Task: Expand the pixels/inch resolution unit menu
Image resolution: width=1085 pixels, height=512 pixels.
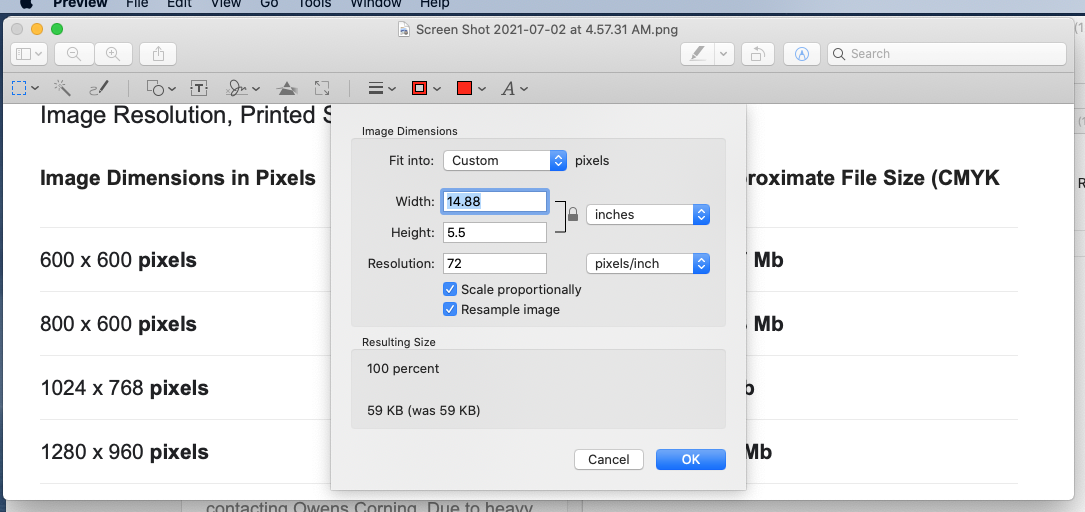Action: tap(647, 263)
